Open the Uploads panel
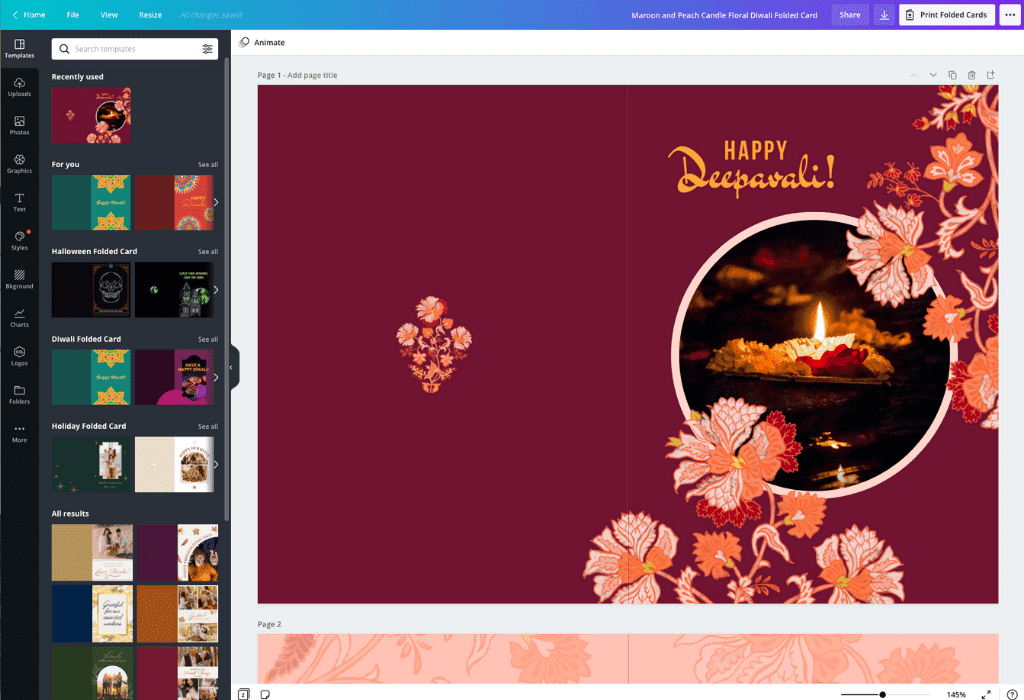Screen dimensions: 1024x700 [x=20, y=87]
